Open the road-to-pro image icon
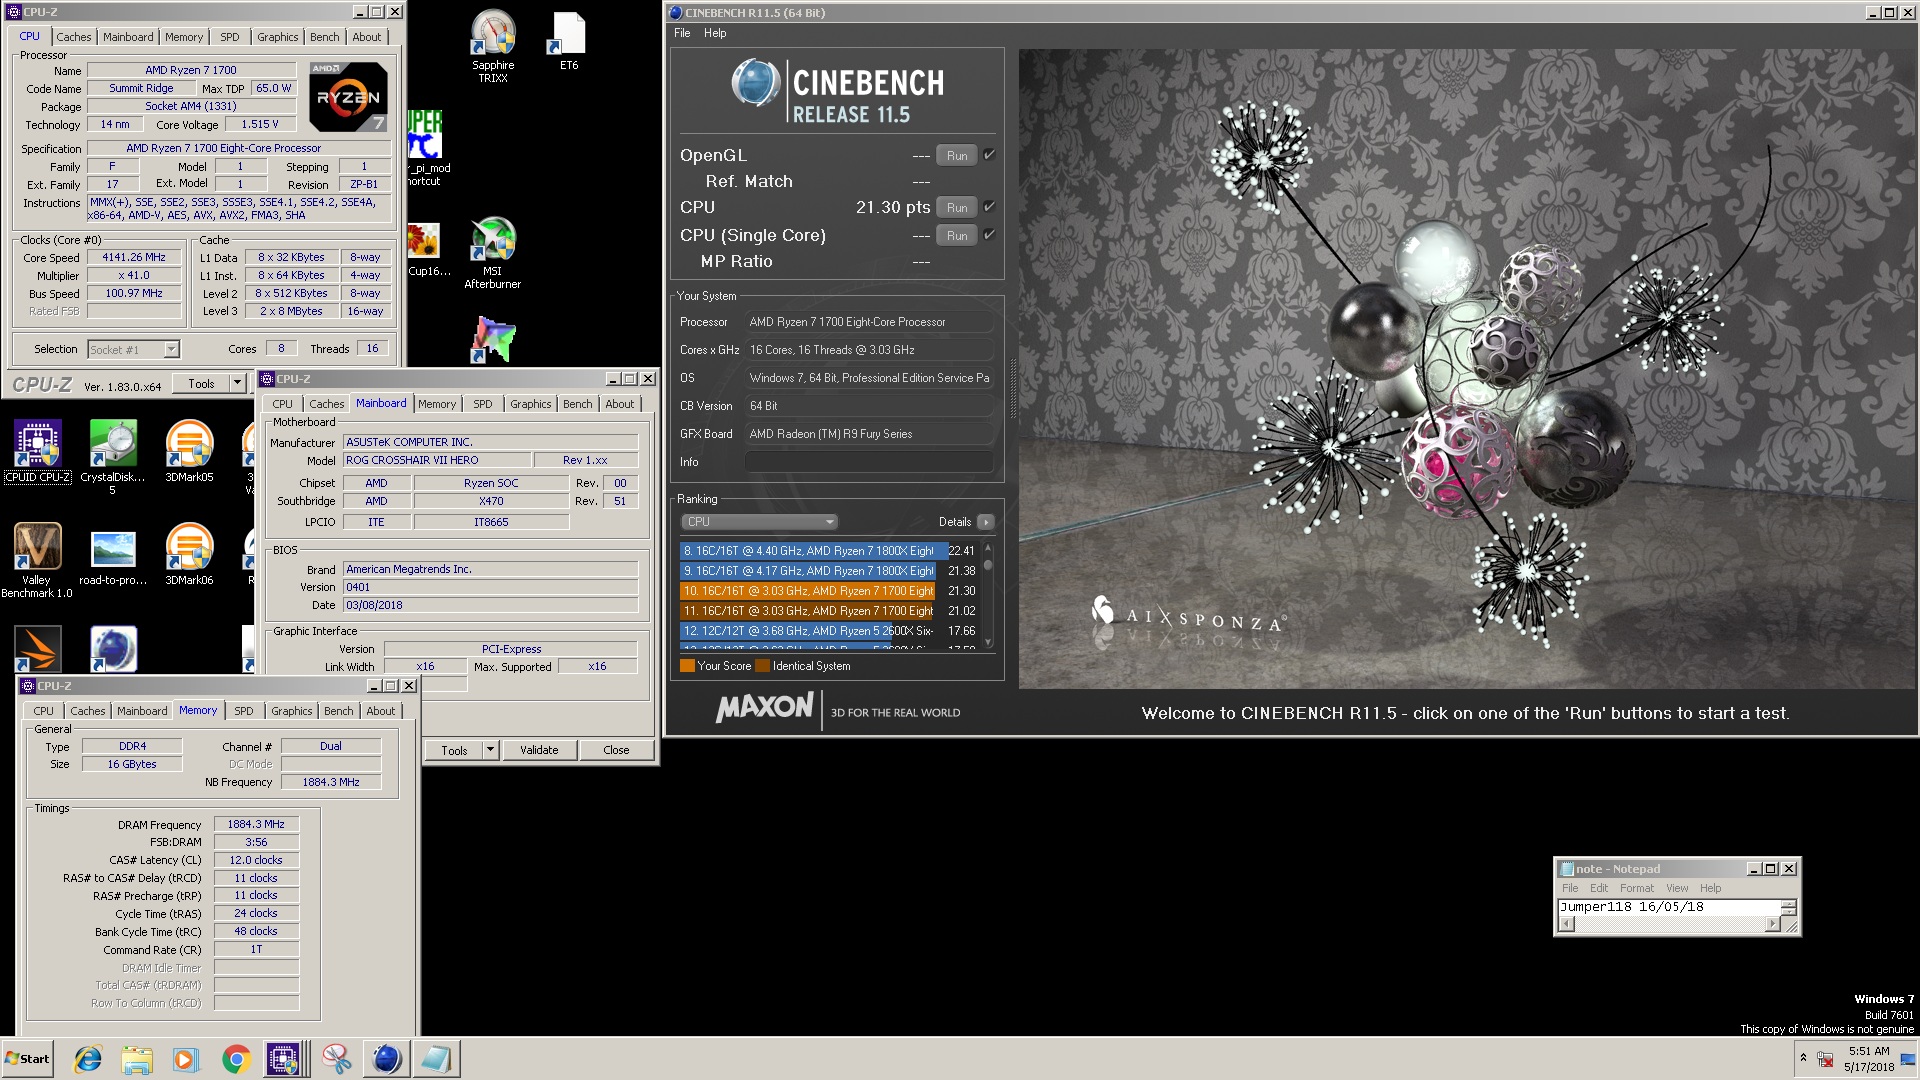 [x=113, y=555]
